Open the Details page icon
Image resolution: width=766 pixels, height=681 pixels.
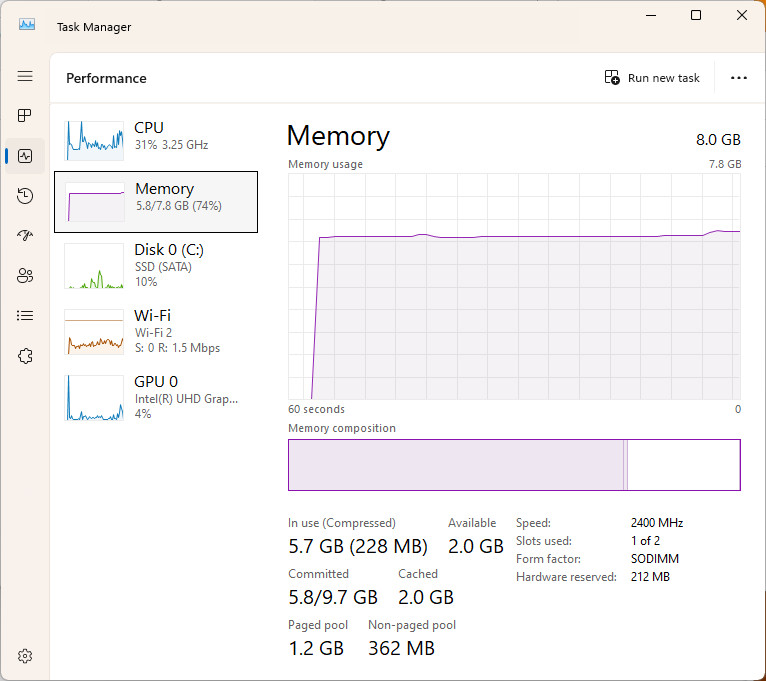[25, 316]
